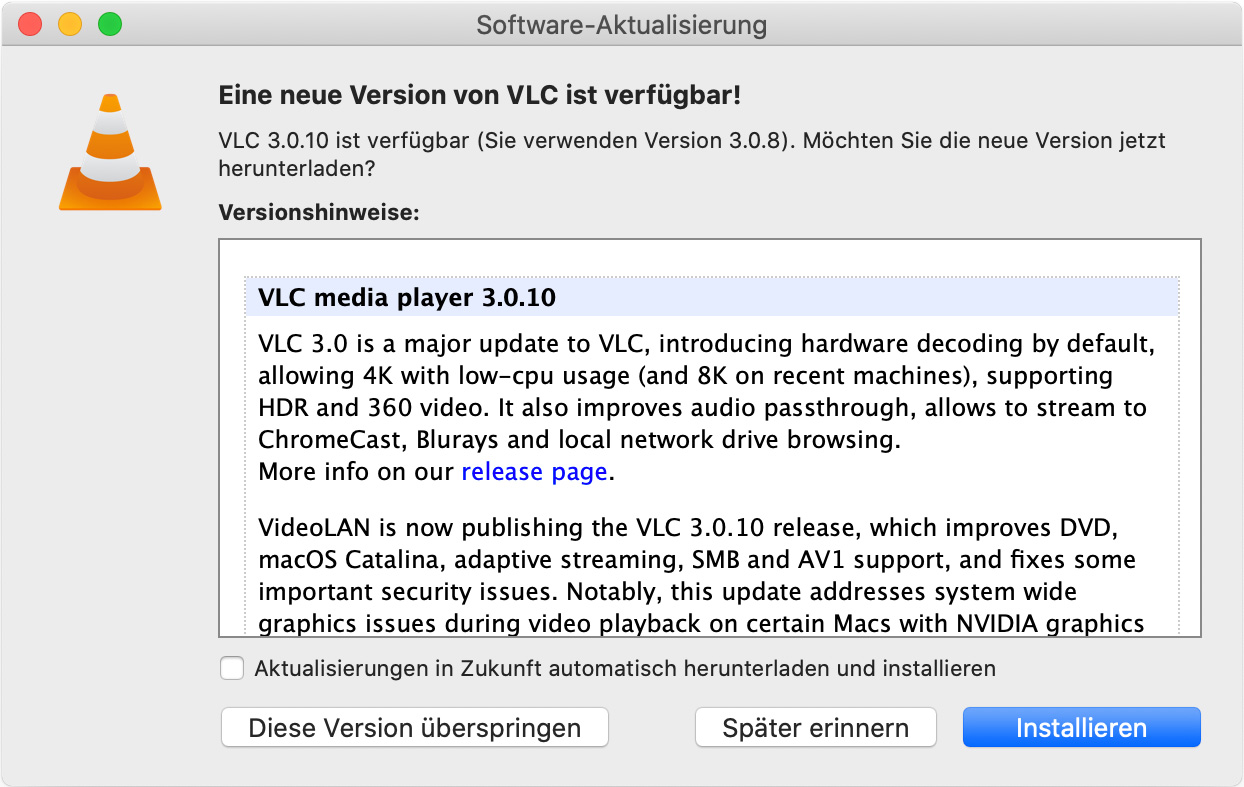The height and width of the screenshot is (787, 1244).
Task: Click the 'Eine neue Version von VLC' headline
Action: 479,96
